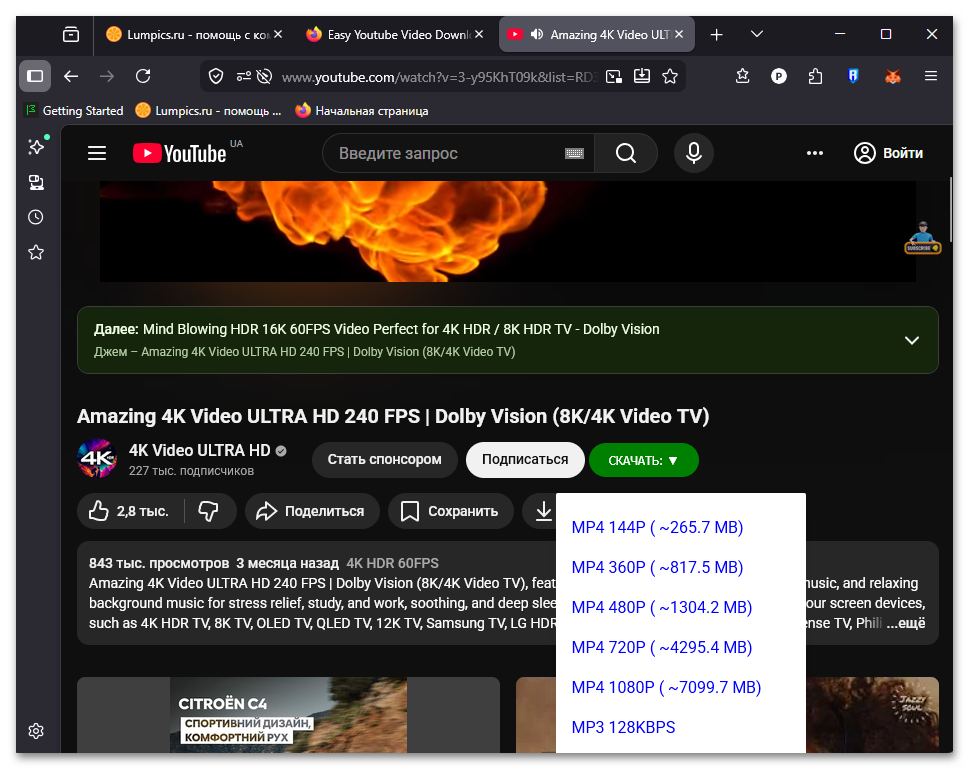Click Поделиться share button
Image resolution: width=969 pixels, height=769 pixels.
312,511
